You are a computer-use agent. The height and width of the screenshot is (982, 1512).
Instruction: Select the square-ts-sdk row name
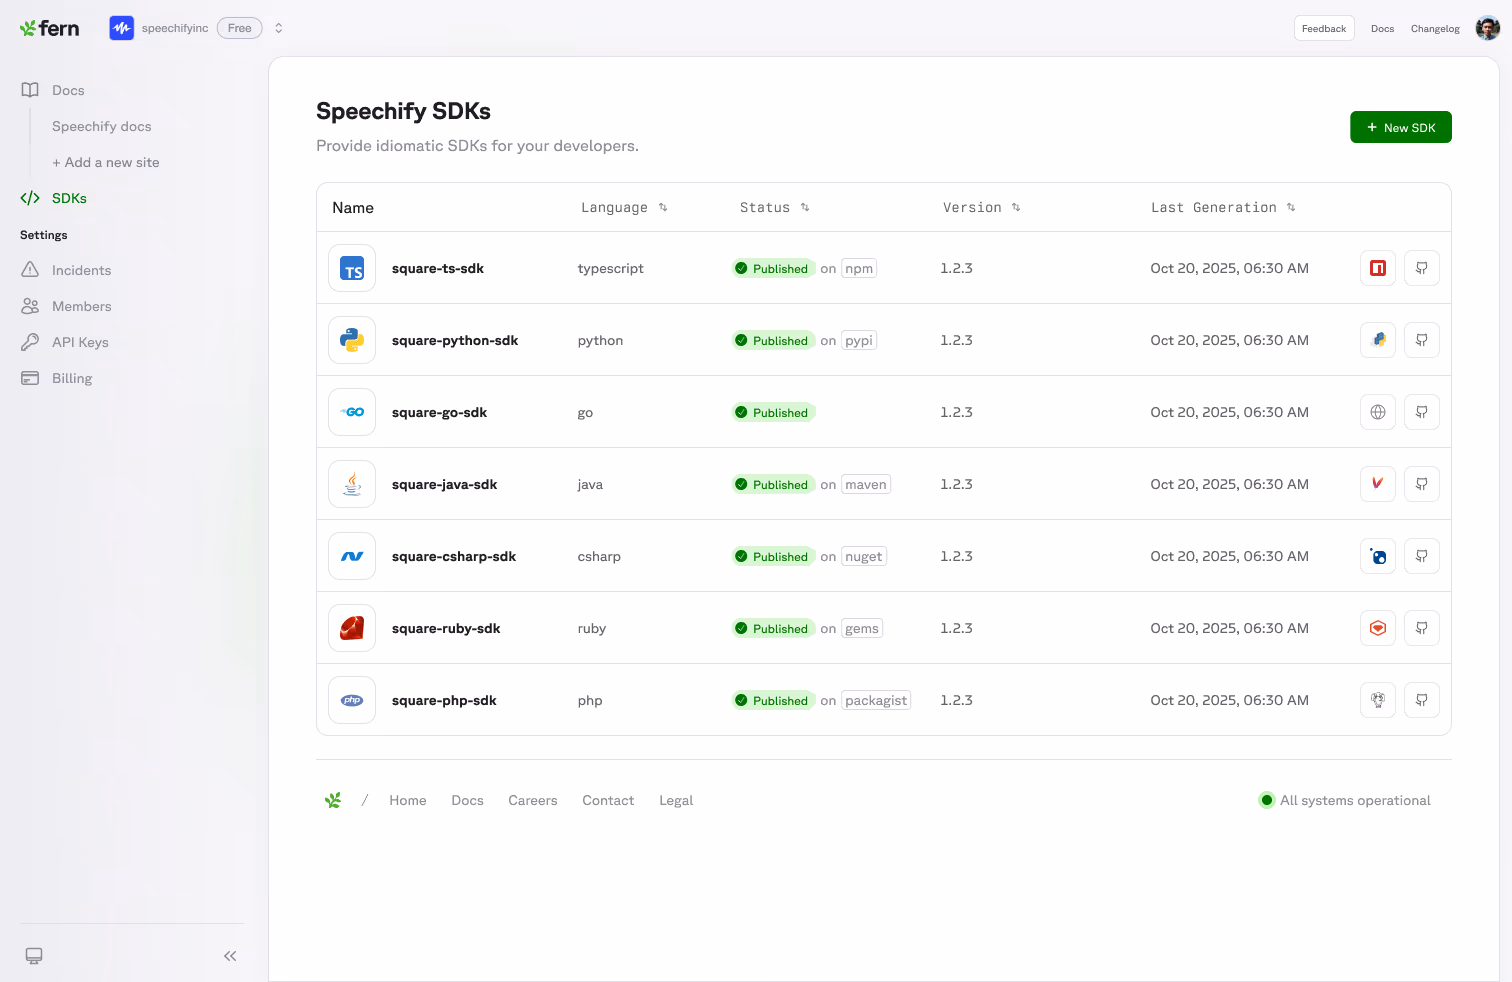(x=438, y=268)
